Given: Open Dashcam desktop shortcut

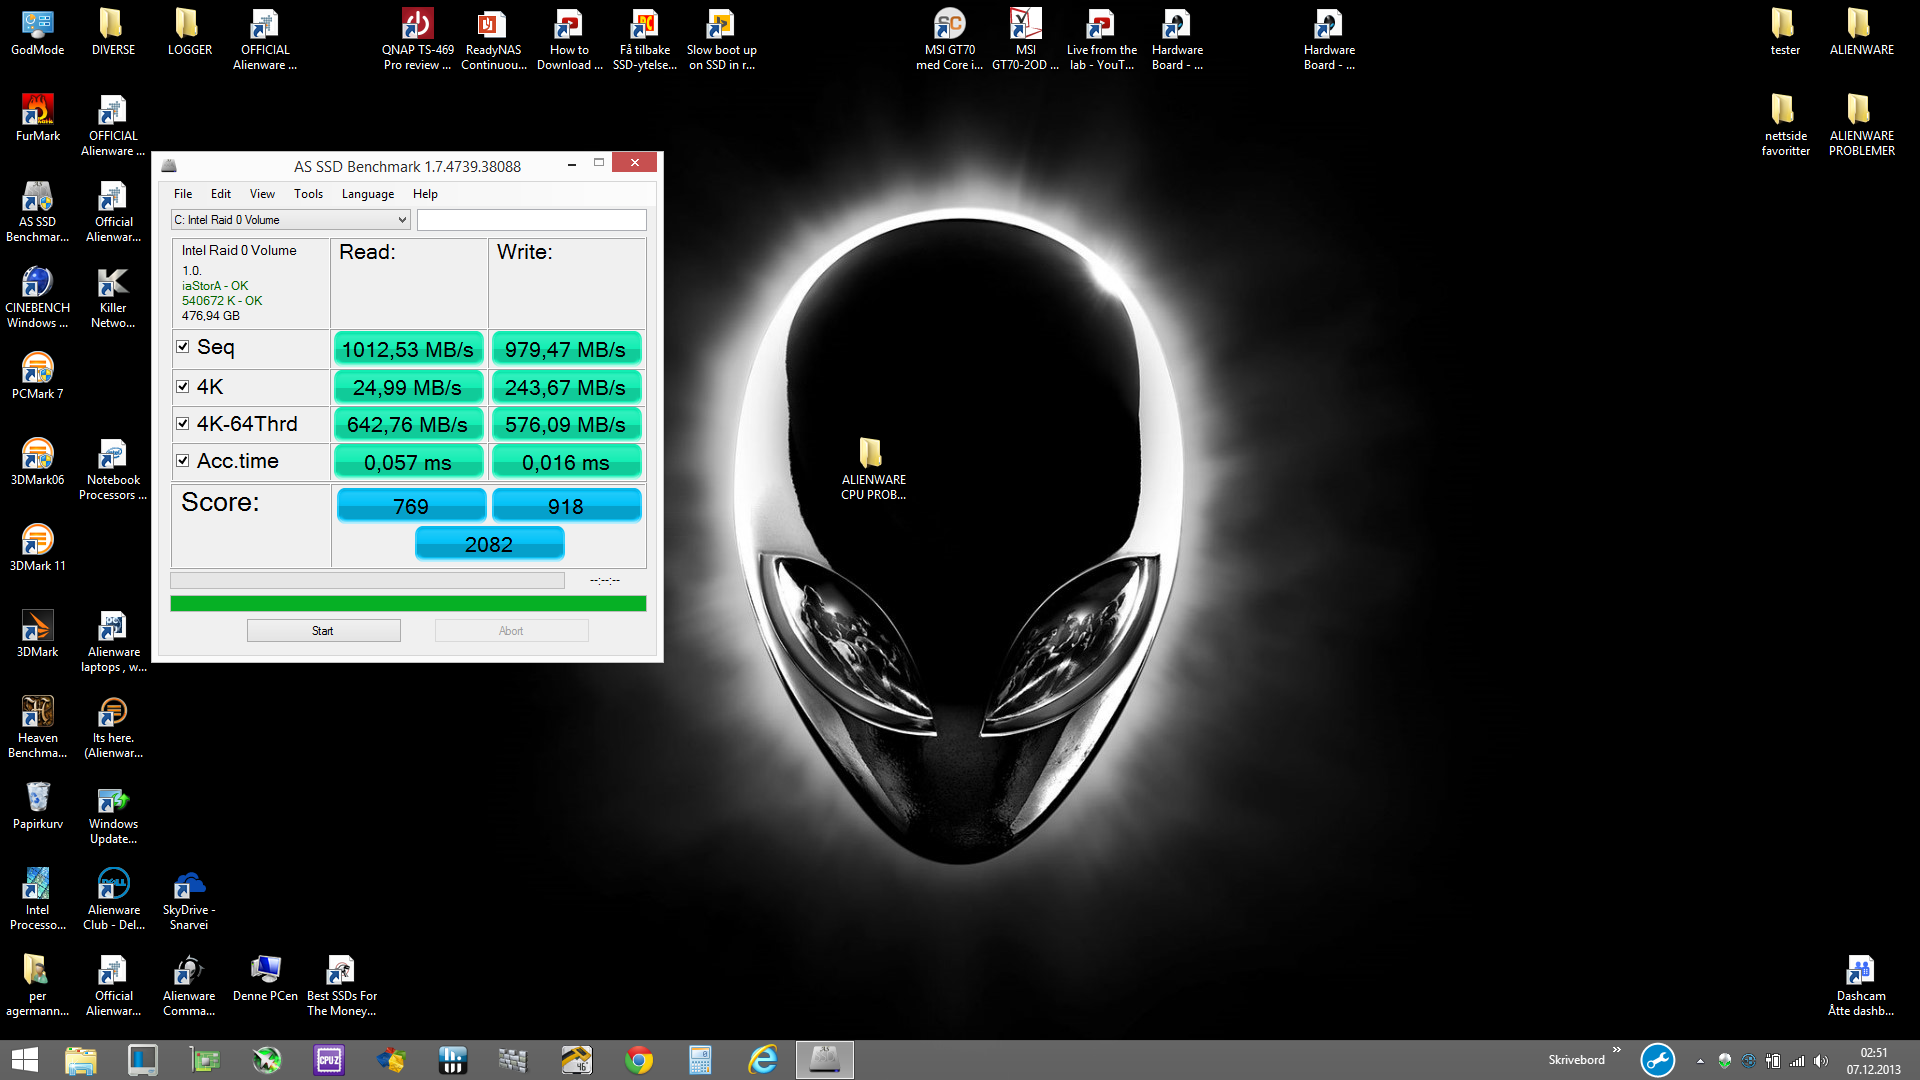Looking at the screenshot, I should 1861,985.
